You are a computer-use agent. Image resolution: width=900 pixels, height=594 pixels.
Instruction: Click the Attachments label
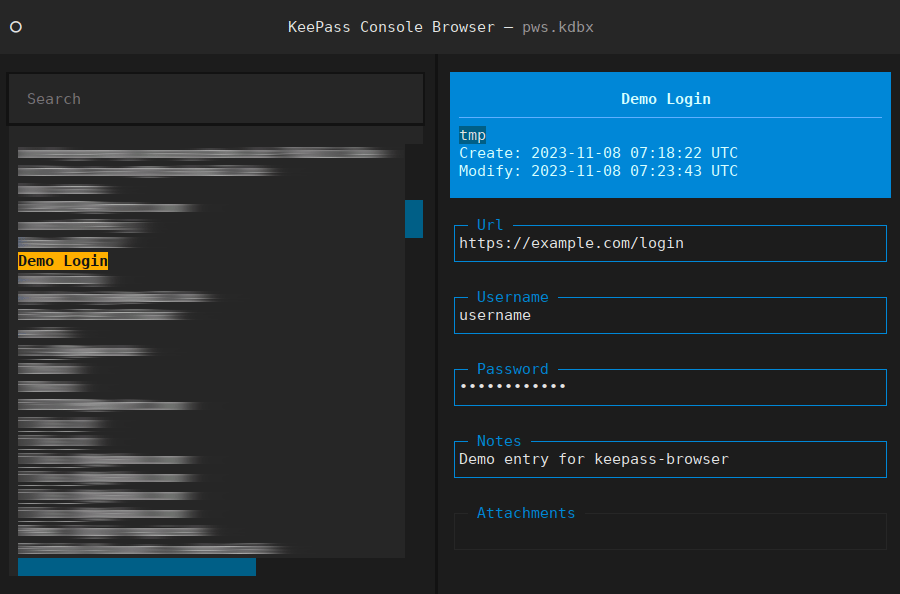pyautogui.click(x=526, y=513)
